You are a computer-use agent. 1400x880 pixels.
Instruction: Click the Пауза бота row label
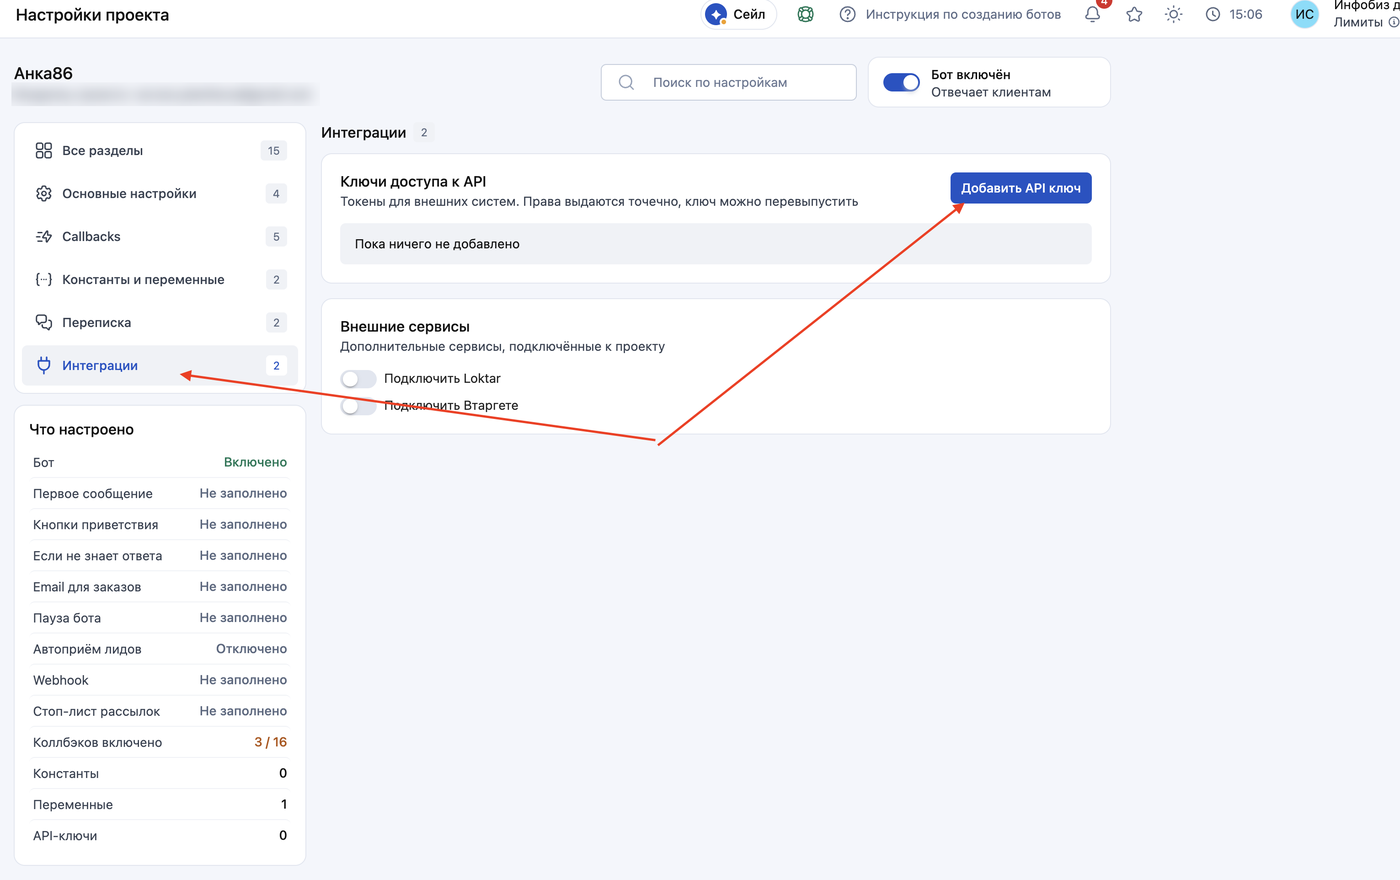click(x=67, y=618)
